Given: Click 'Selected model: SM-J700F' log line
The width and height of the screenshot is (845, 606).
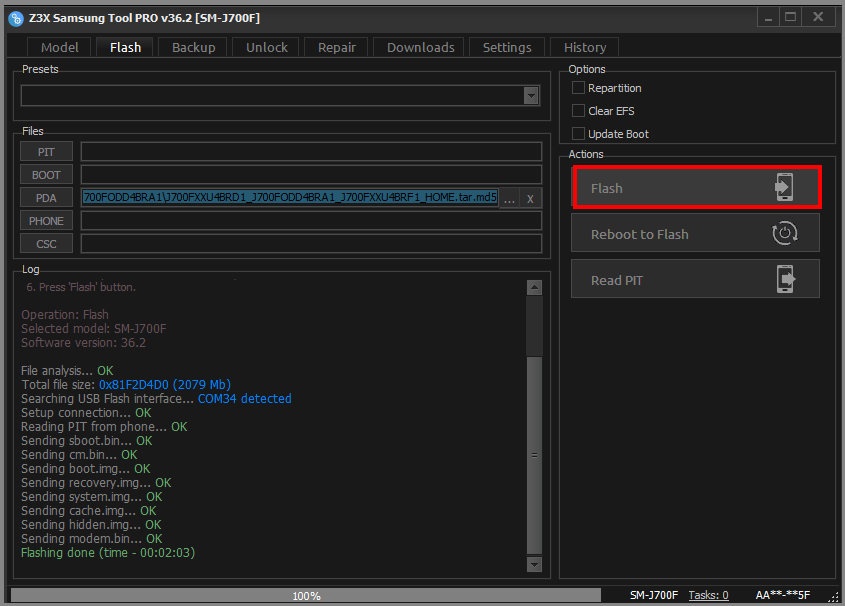Looking at the screenshot, I should (x=94, y=329).
